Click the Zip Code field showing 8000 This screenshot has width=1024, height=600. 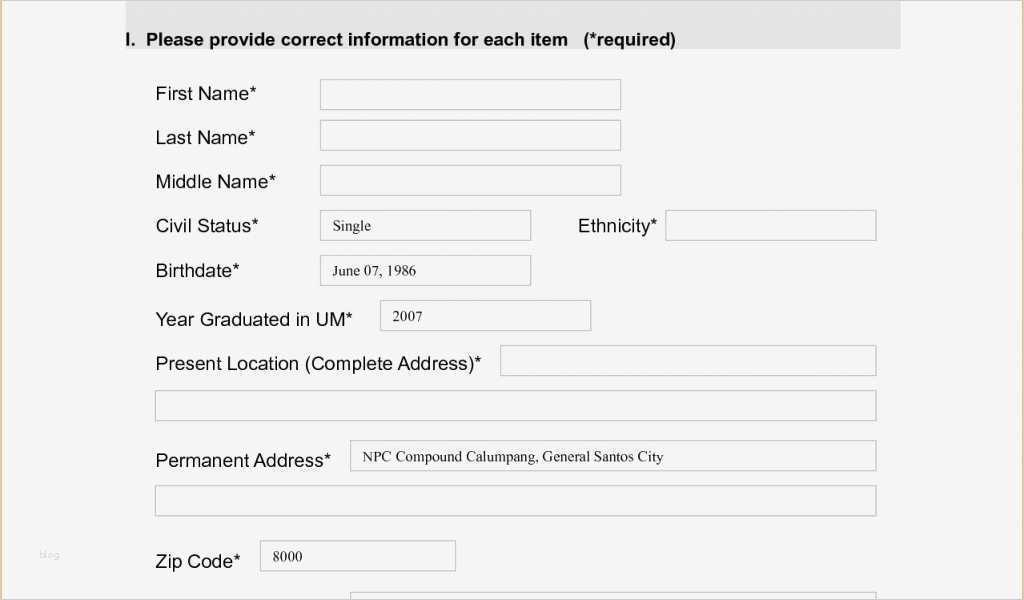click(x=357, y=556)
